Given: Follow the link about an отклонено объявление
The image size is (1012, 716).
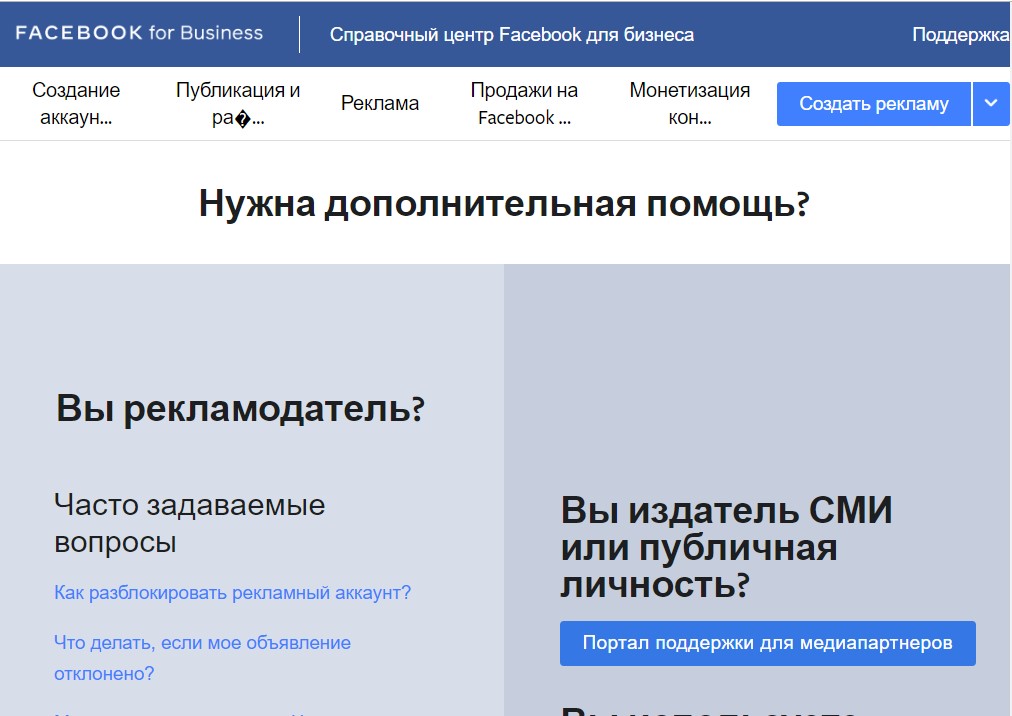Looking at the screenshot, I should [202, 657].
